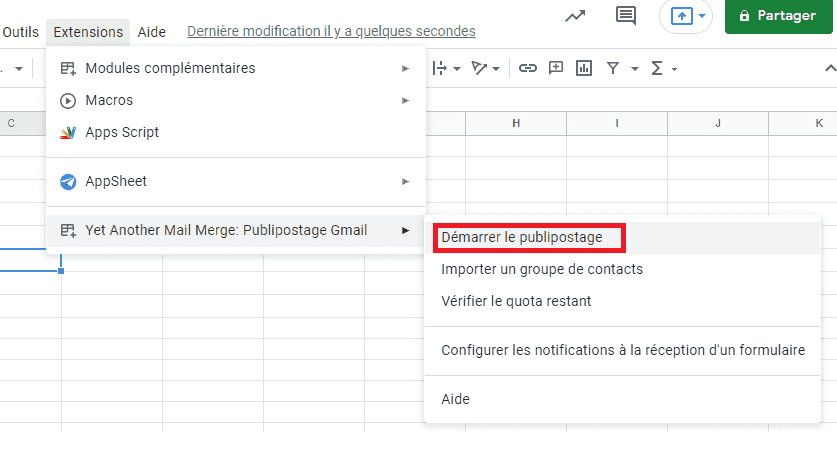
Task: Choose Vérifier le quota restant
Action: tap(622, 302)
